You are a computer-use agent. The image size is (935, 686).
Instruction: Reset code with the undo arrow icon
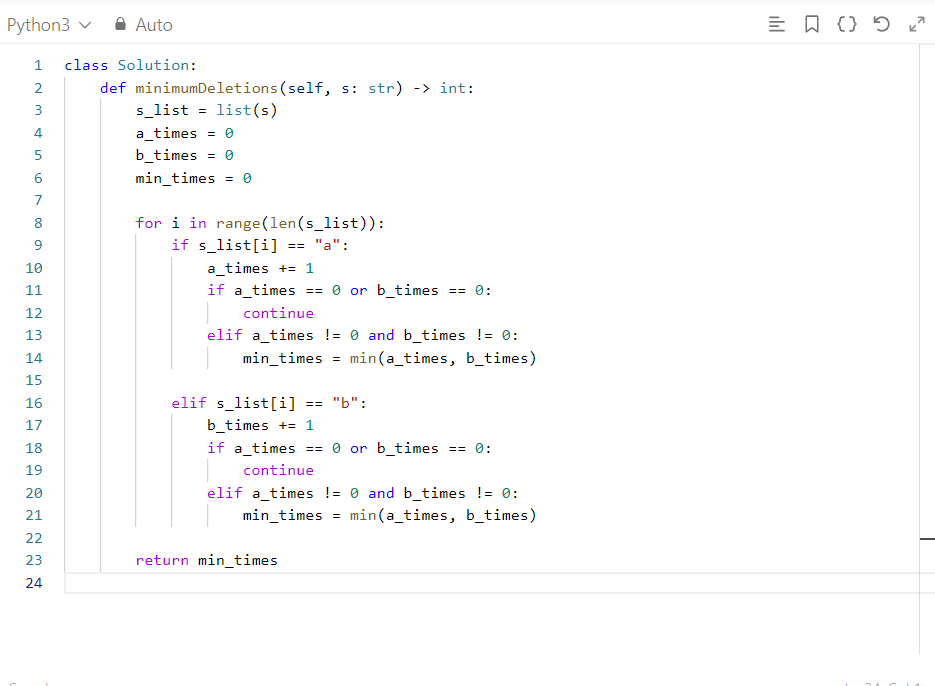881,24
